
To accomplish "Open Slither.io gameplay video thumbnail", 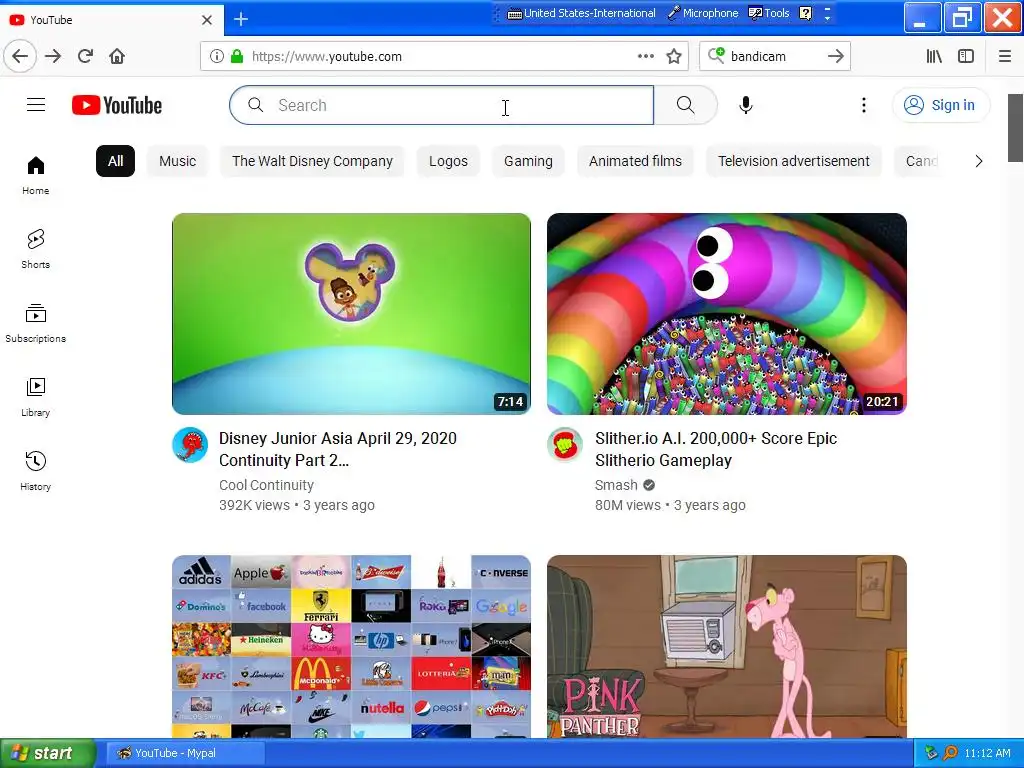I will (x=727, y=313).
